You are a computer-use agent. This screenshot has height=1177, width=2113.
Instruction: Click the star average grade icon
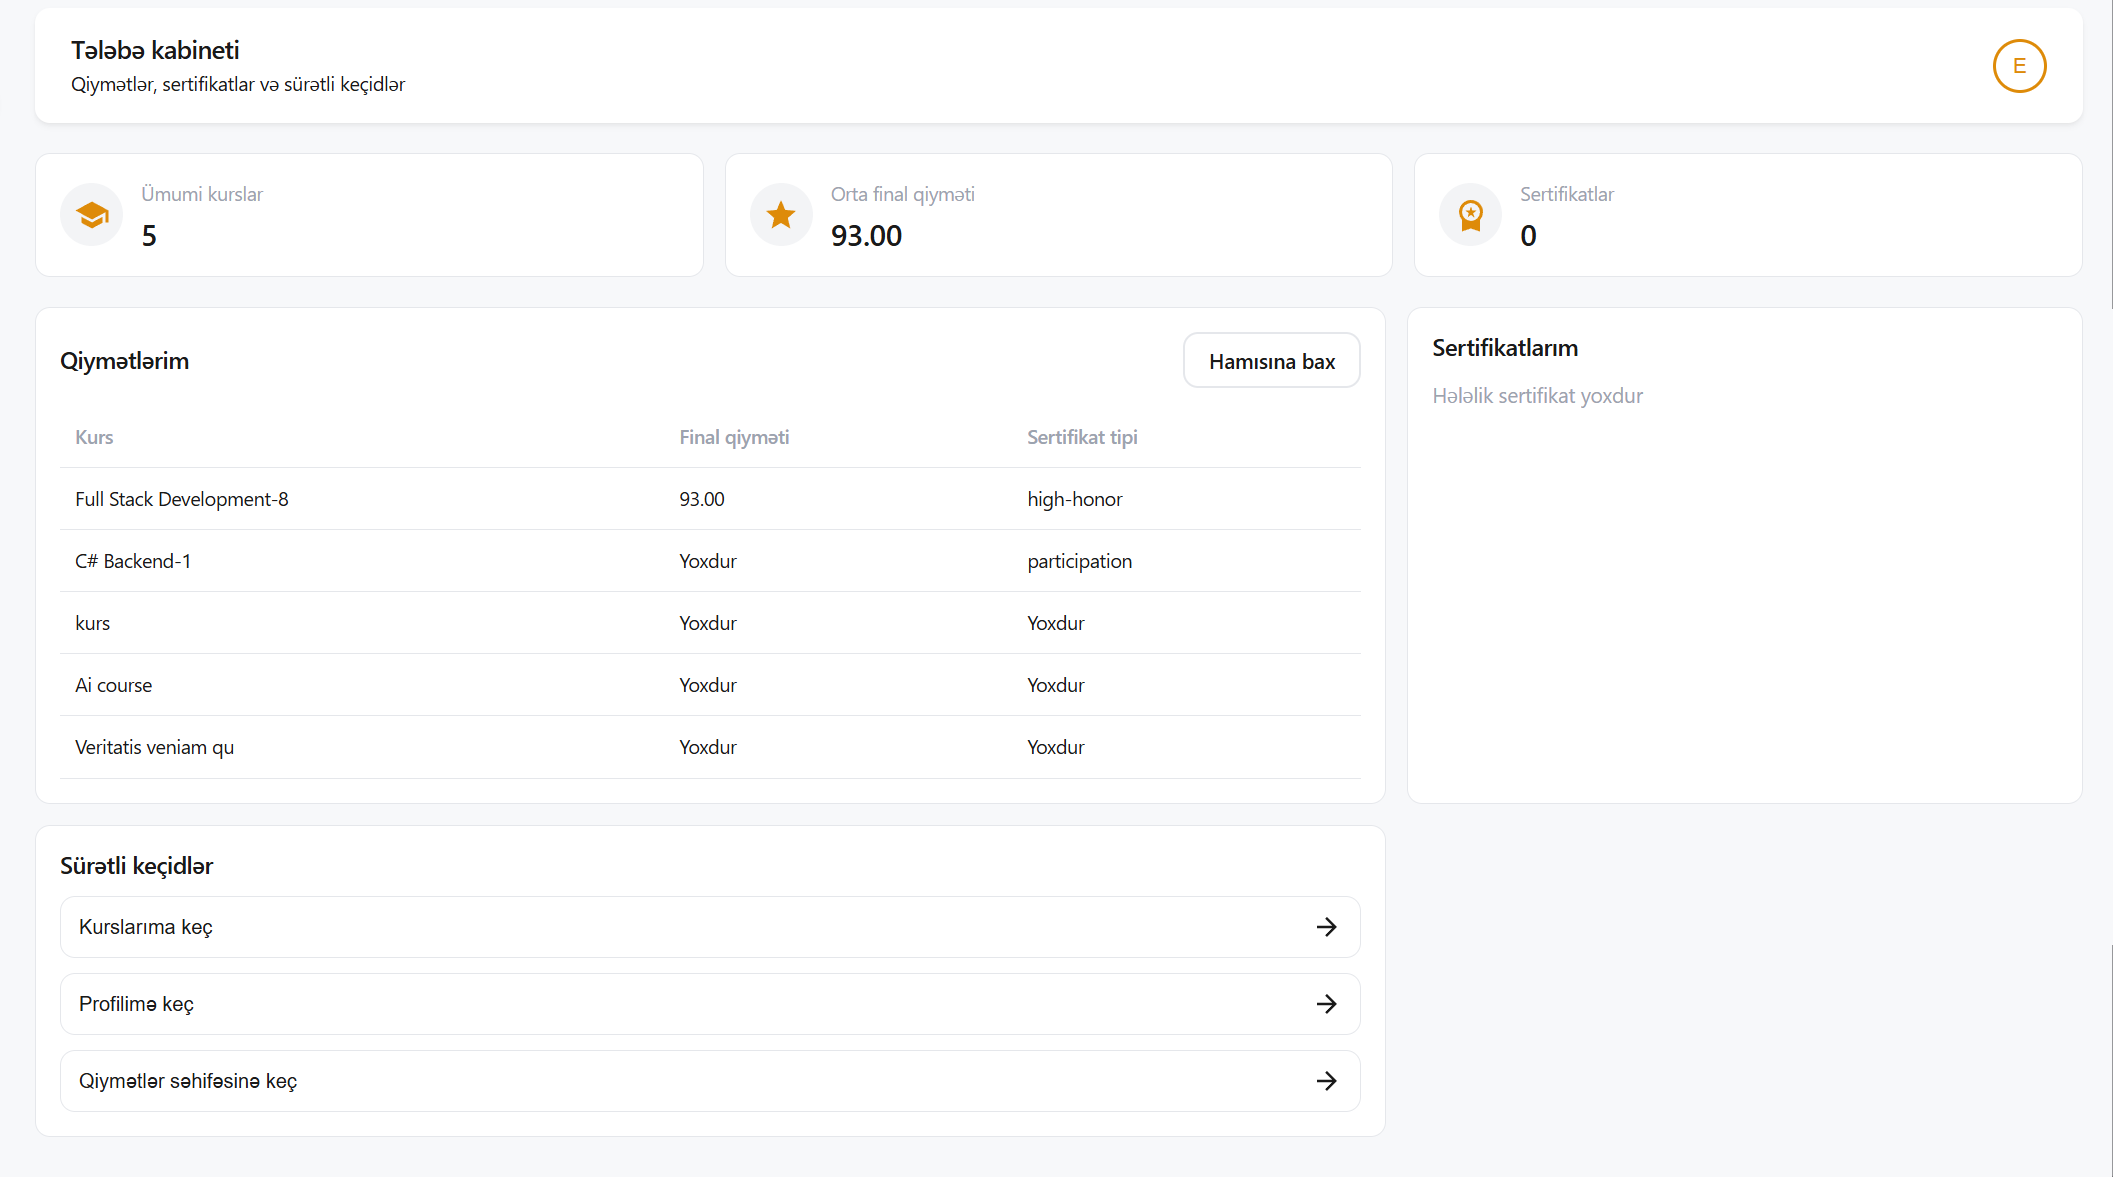pyautogui.click(x=781, y=215)
